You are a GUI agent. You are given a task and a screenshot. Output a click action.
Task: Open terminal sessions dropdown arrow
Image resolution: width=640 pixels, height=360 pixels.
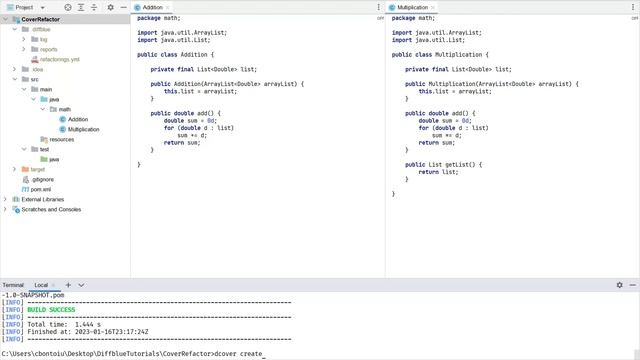click(x=81, y=285)
